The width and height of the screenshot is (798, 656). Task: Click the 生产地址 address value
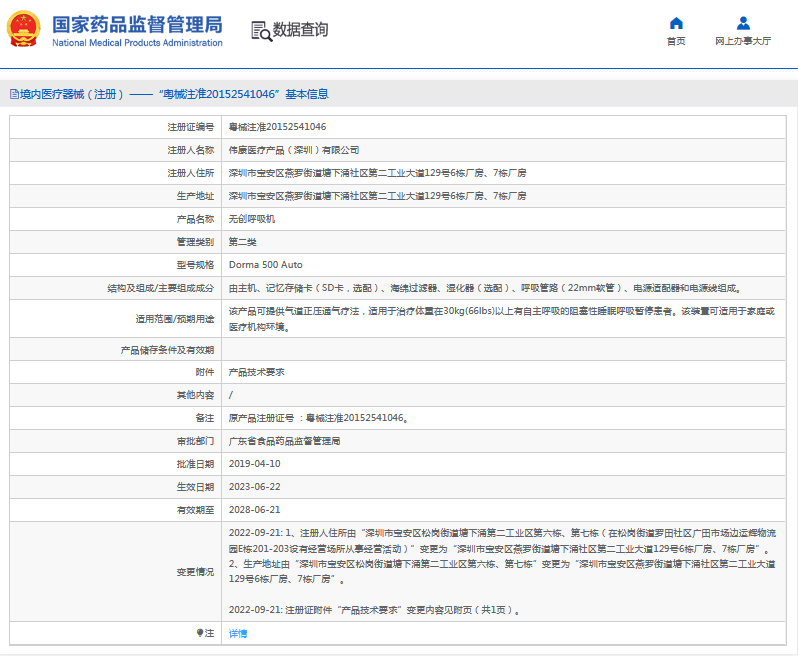pyautogui.click(x=377, y=196)
